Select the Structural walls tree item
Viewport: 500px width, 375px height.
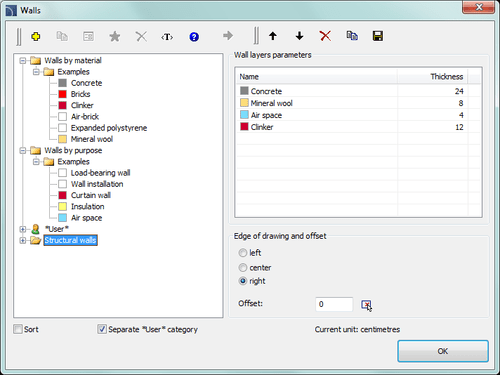click(x=70, y=240)
